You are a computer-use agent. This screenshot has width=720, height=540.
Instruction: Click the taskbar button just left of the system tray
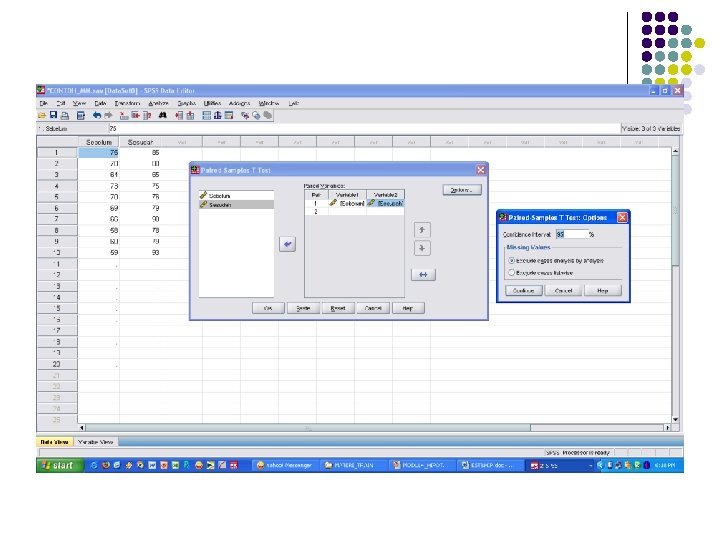560,465
